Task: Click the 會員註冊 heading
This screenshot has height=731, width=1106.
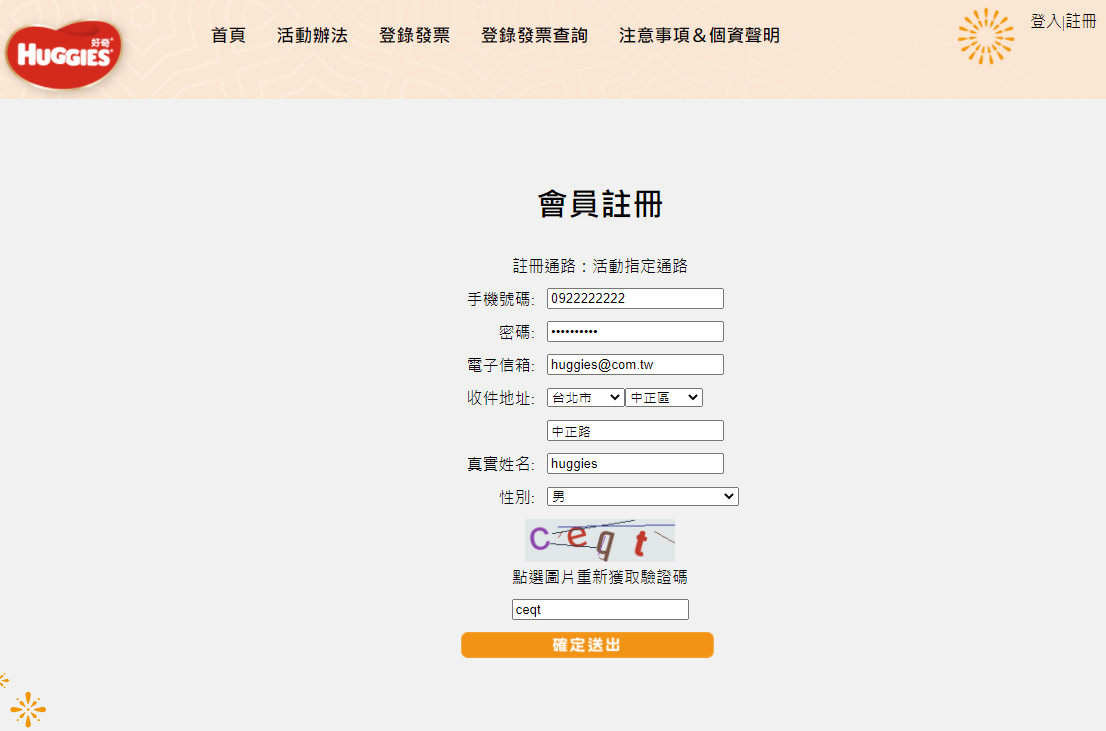Action: pos(600,204)
